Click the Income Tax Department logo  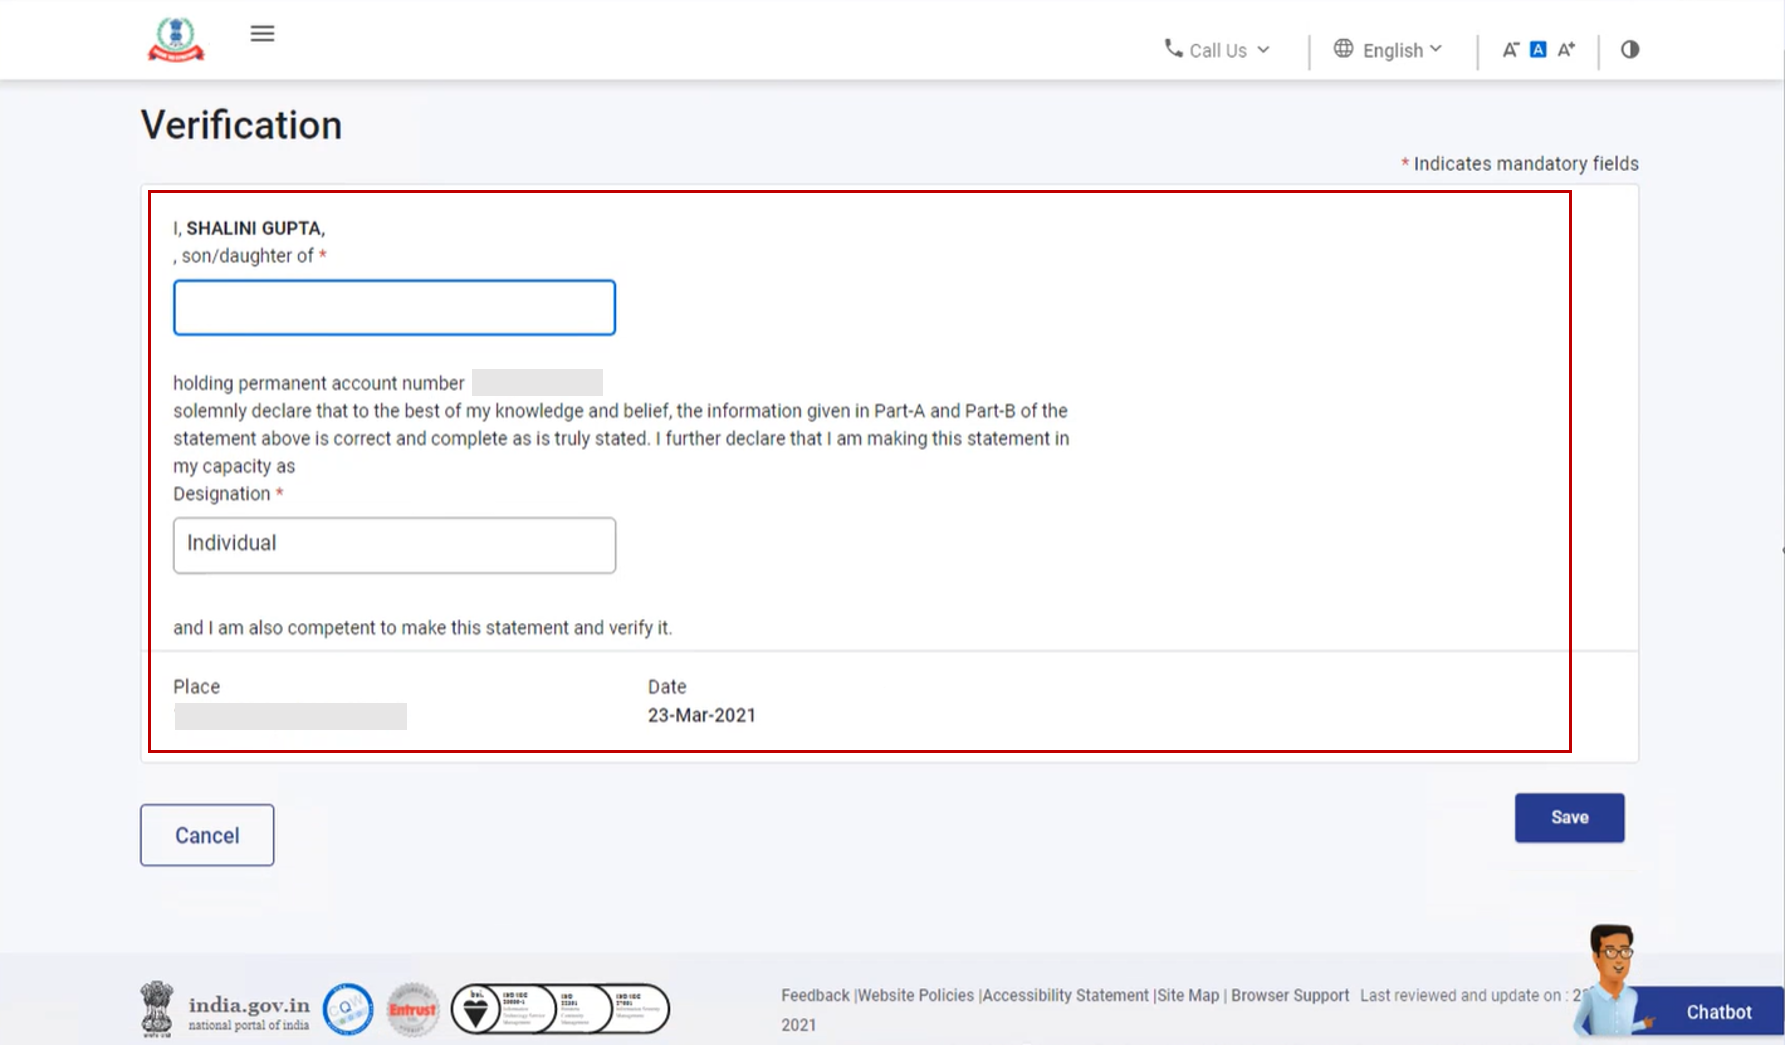(176, 37)
